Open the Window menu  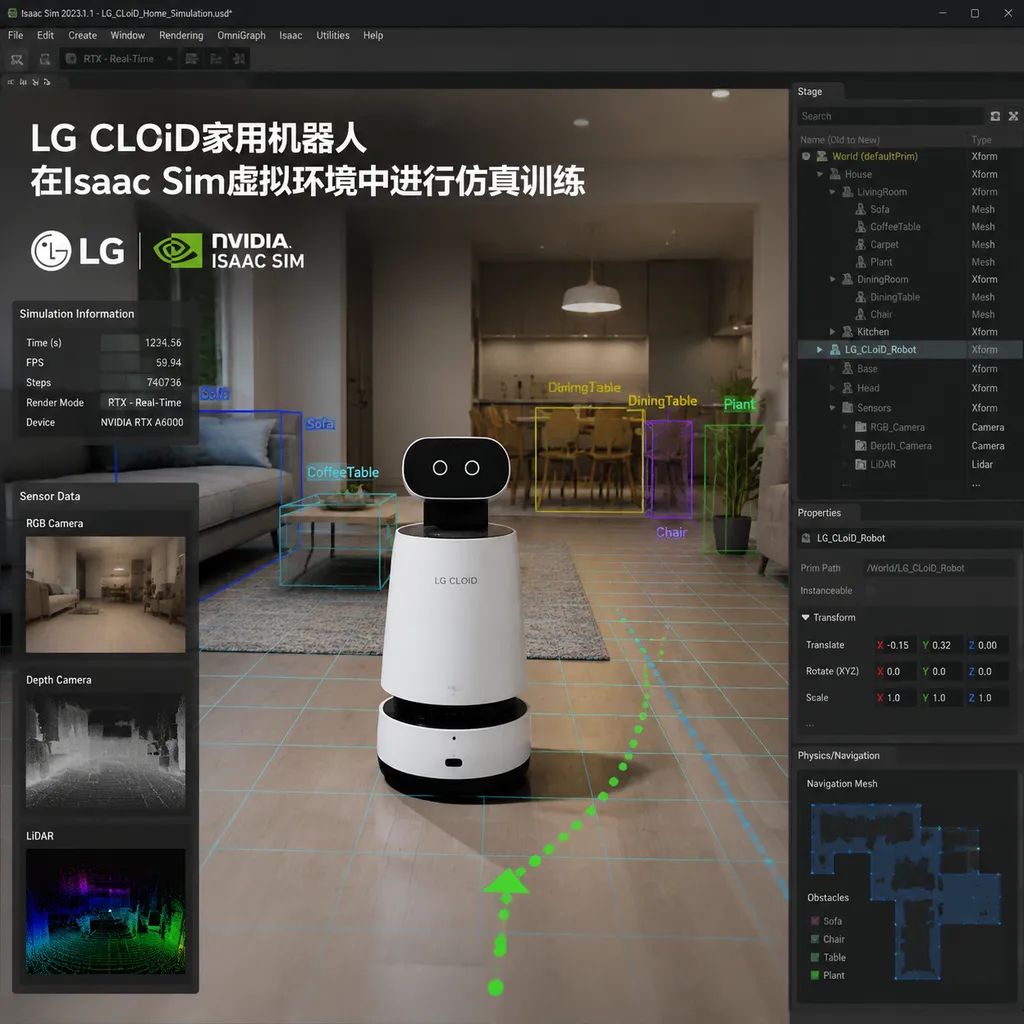coord(127,35)
